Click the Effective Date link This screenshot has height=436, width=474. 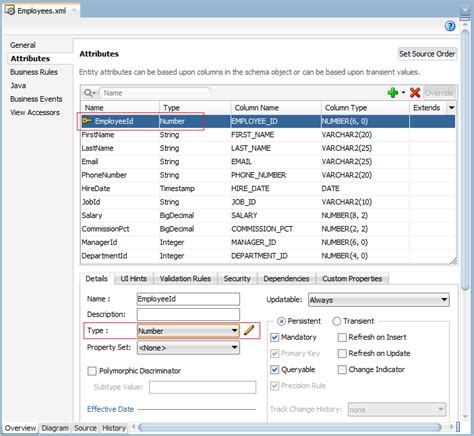pyautogui.click(x=110, y=409)
